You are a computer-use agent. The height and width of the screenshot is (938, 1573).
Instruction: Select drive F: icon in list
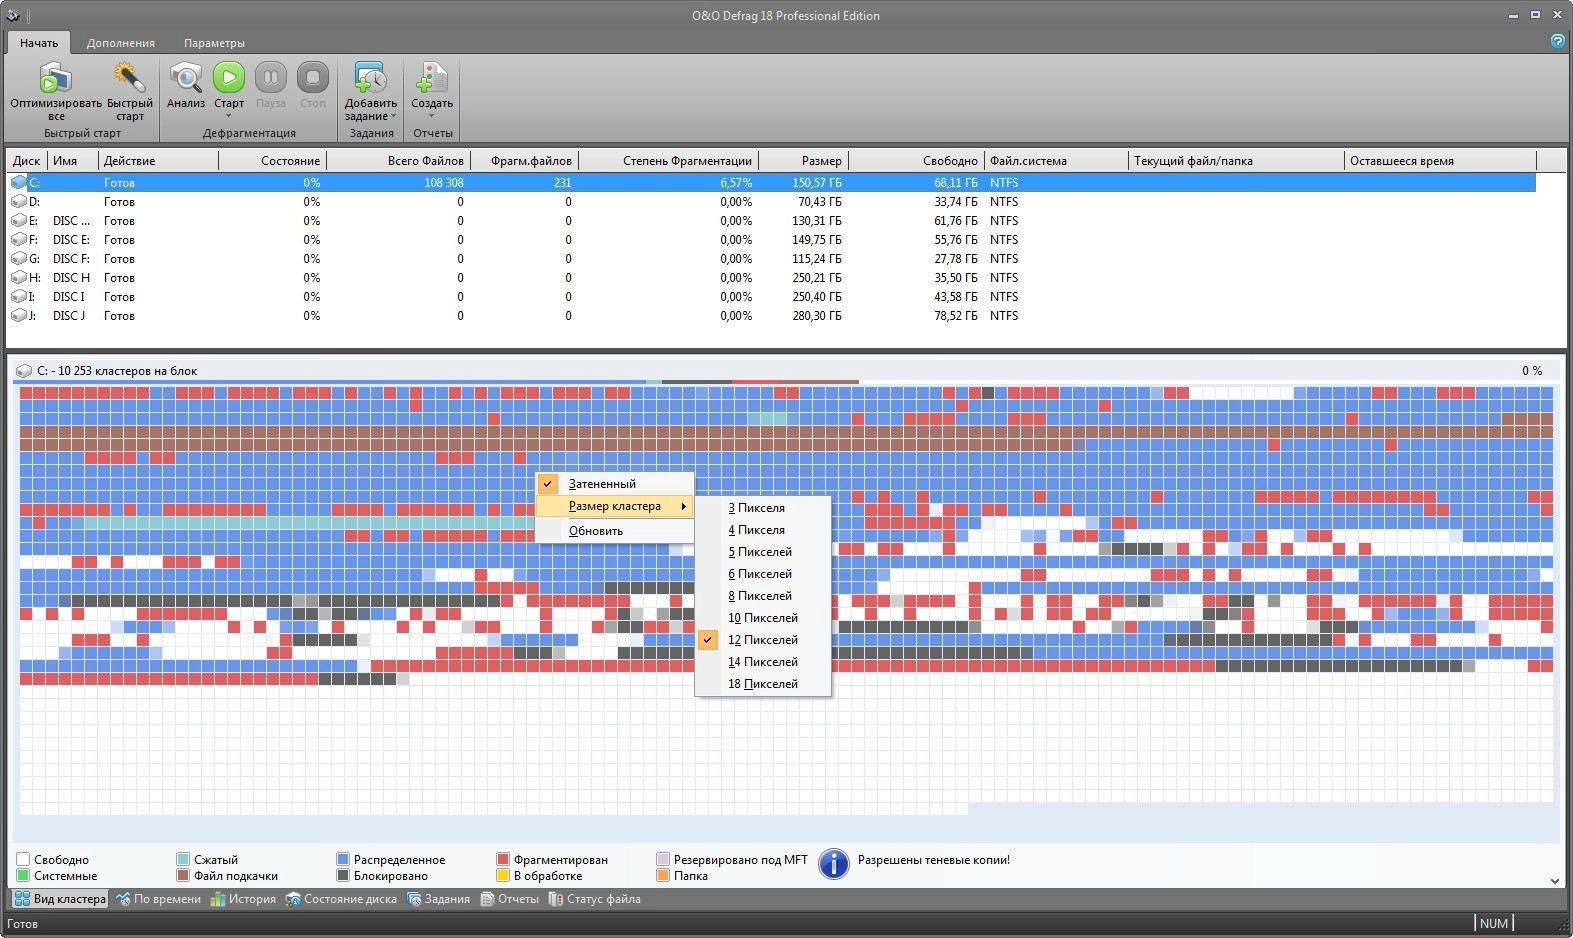pyautogui.click(x=19, y=240)
